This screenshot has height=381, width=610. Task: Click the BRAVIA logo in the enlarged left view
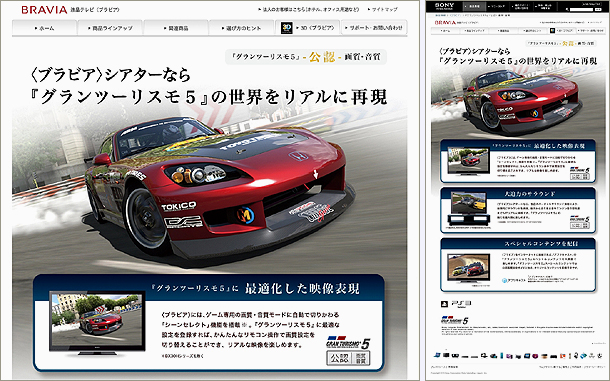tap(44, 10)
